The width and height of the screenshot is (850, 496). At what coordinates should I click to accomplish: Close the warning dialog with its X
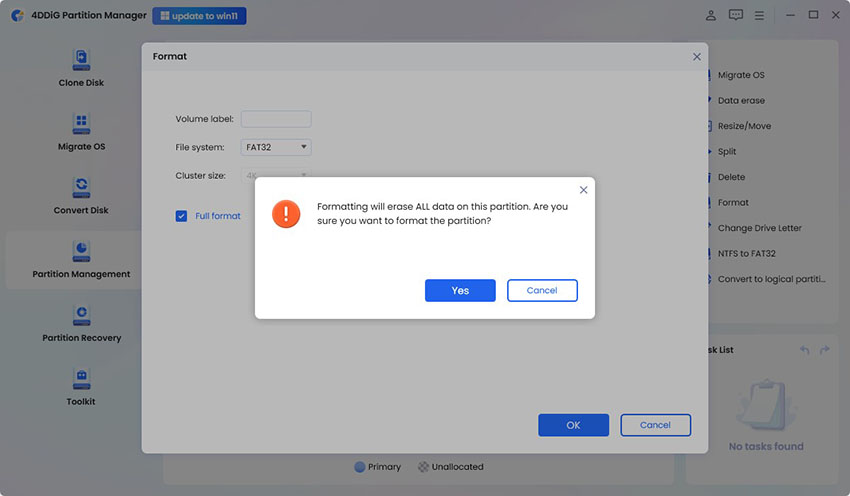(x=583, y=190)
